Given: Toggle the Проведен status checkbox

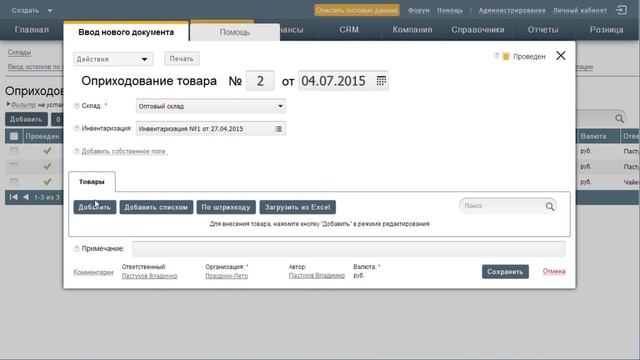Looking at the screenshot, I should point(506,56).
